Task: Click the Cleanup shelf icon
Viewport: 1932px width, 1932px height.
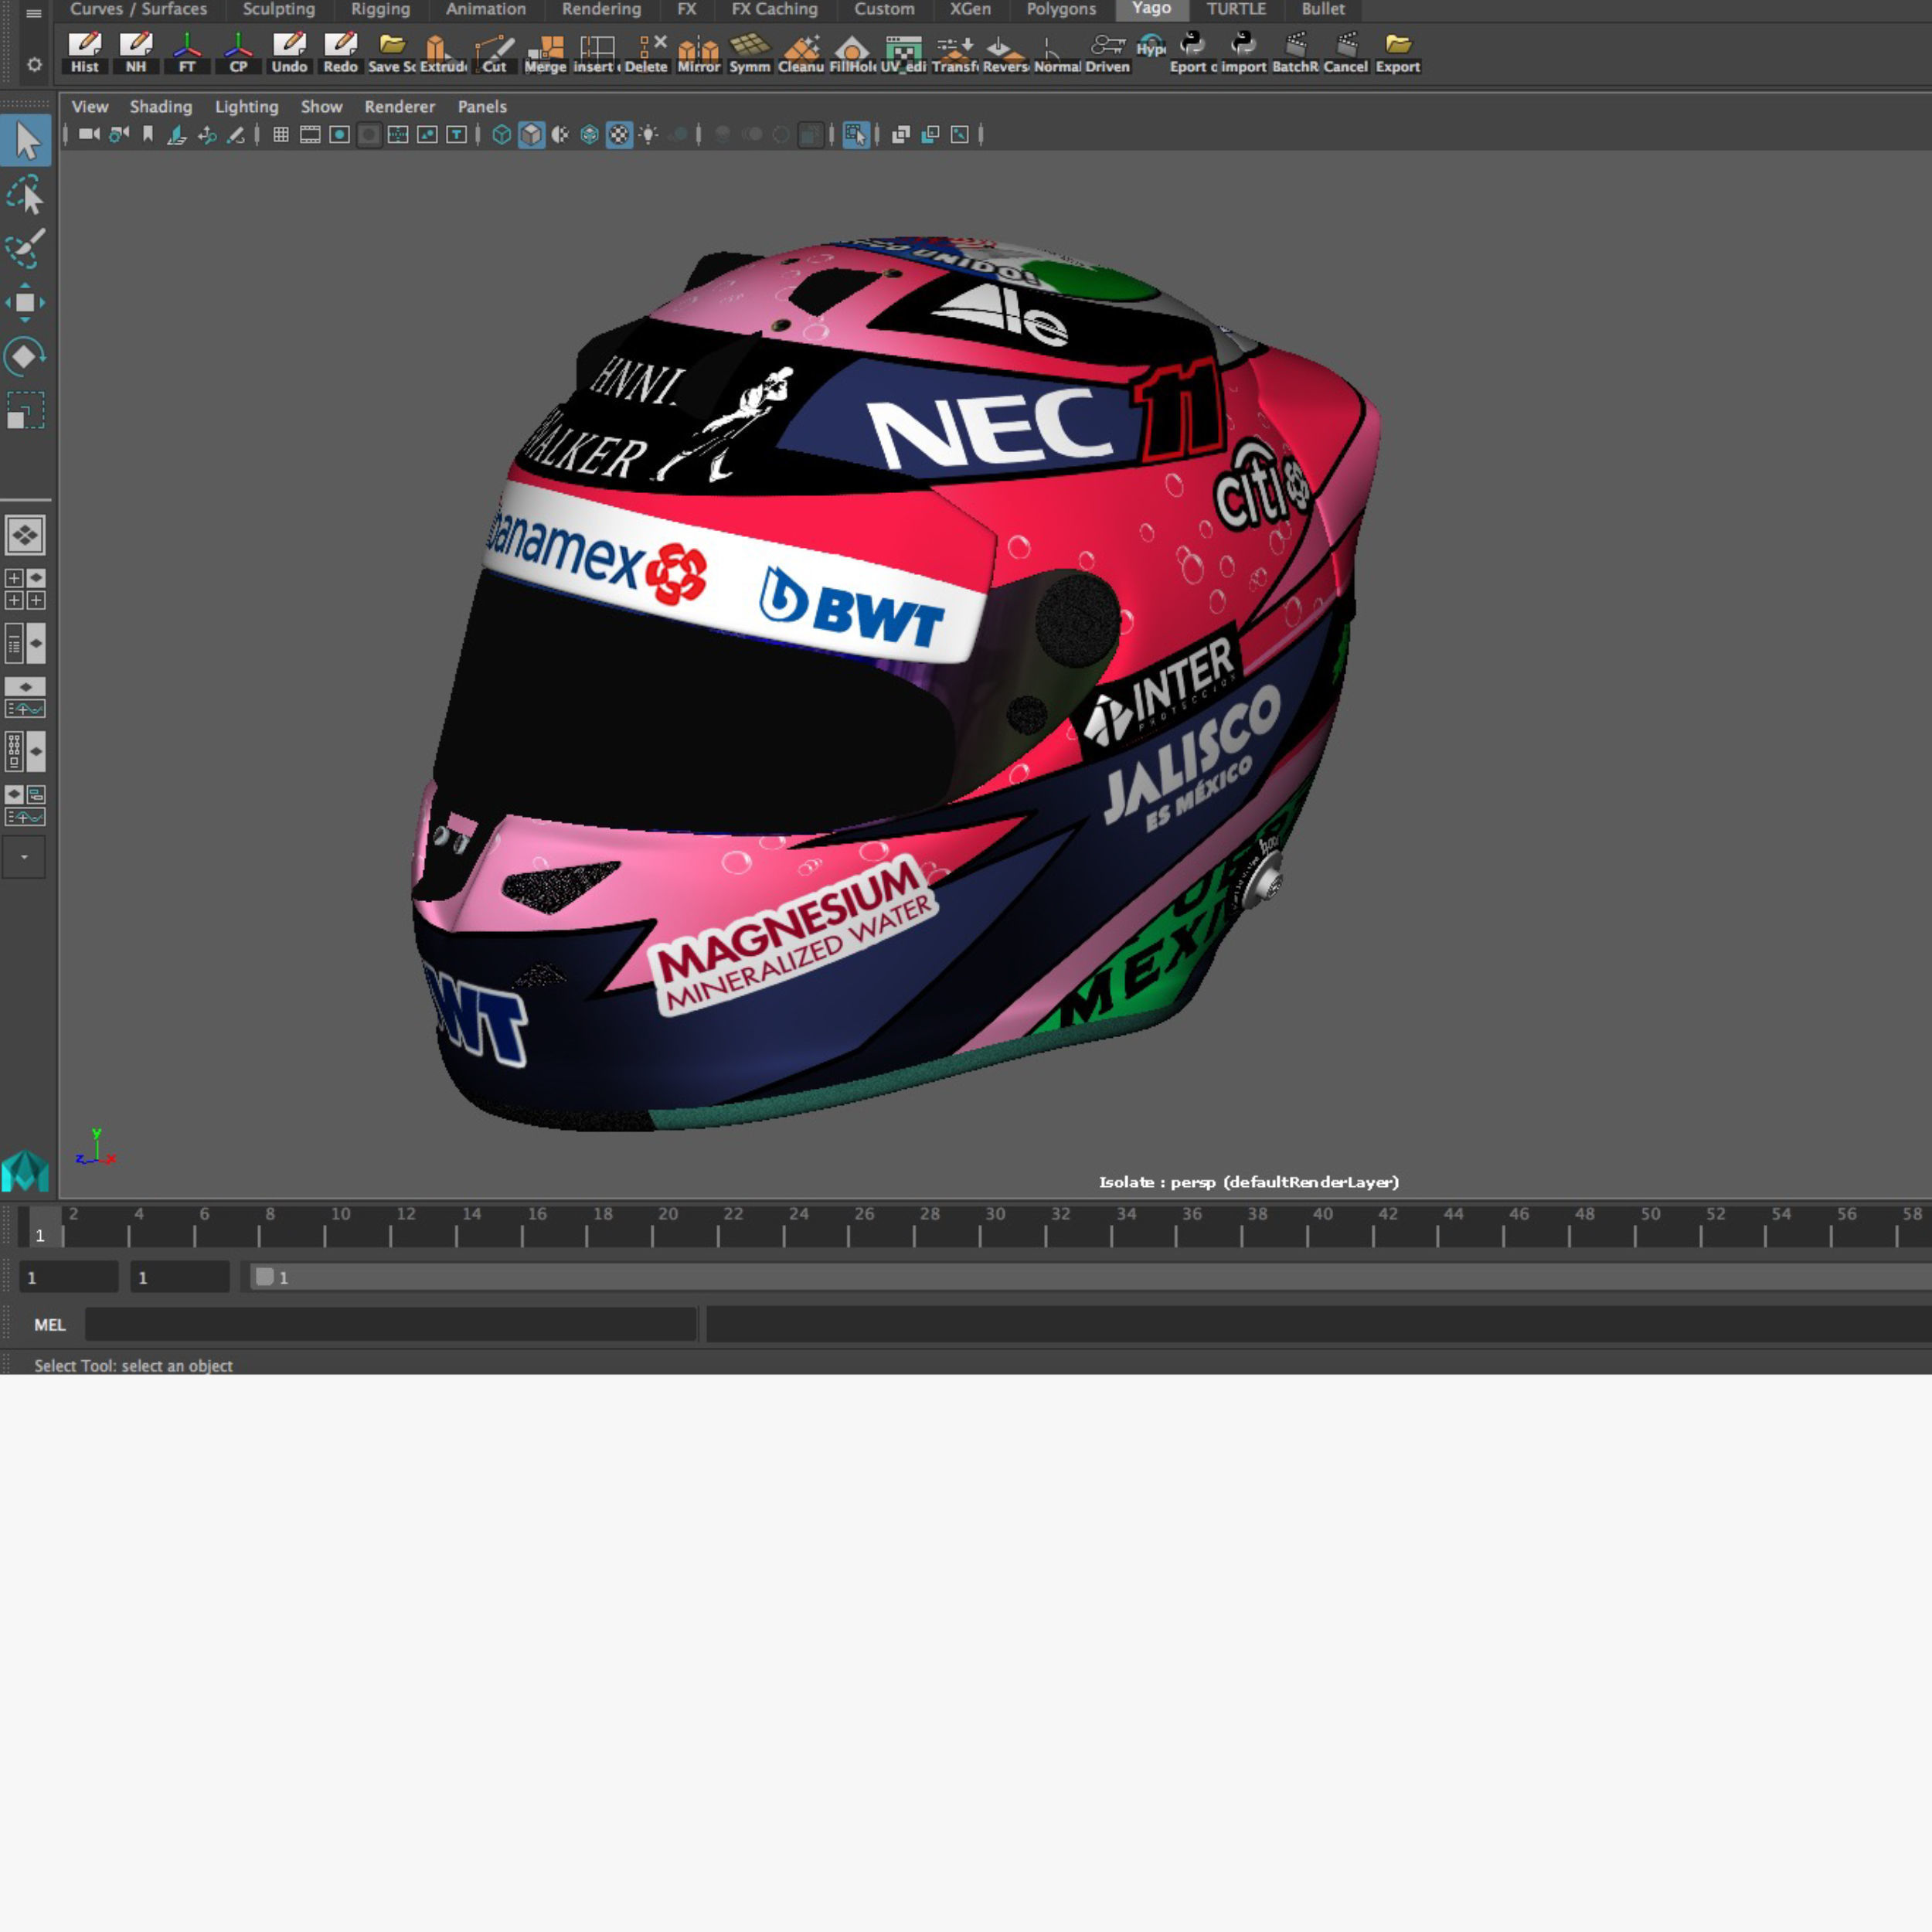Action: coord(801,53)
